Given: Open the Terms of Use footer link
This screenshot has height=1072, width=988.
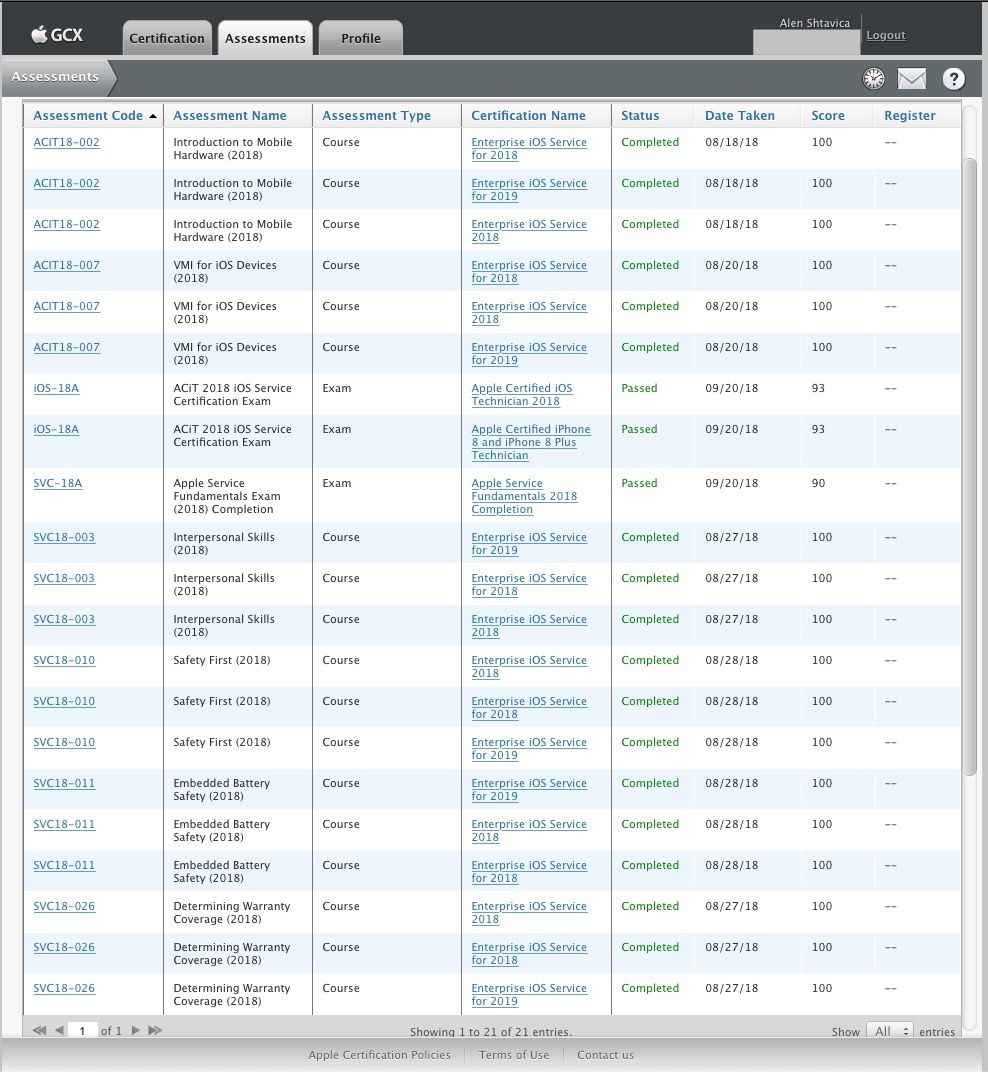Looking at the screenshot, I should (x=513, y=1055).
